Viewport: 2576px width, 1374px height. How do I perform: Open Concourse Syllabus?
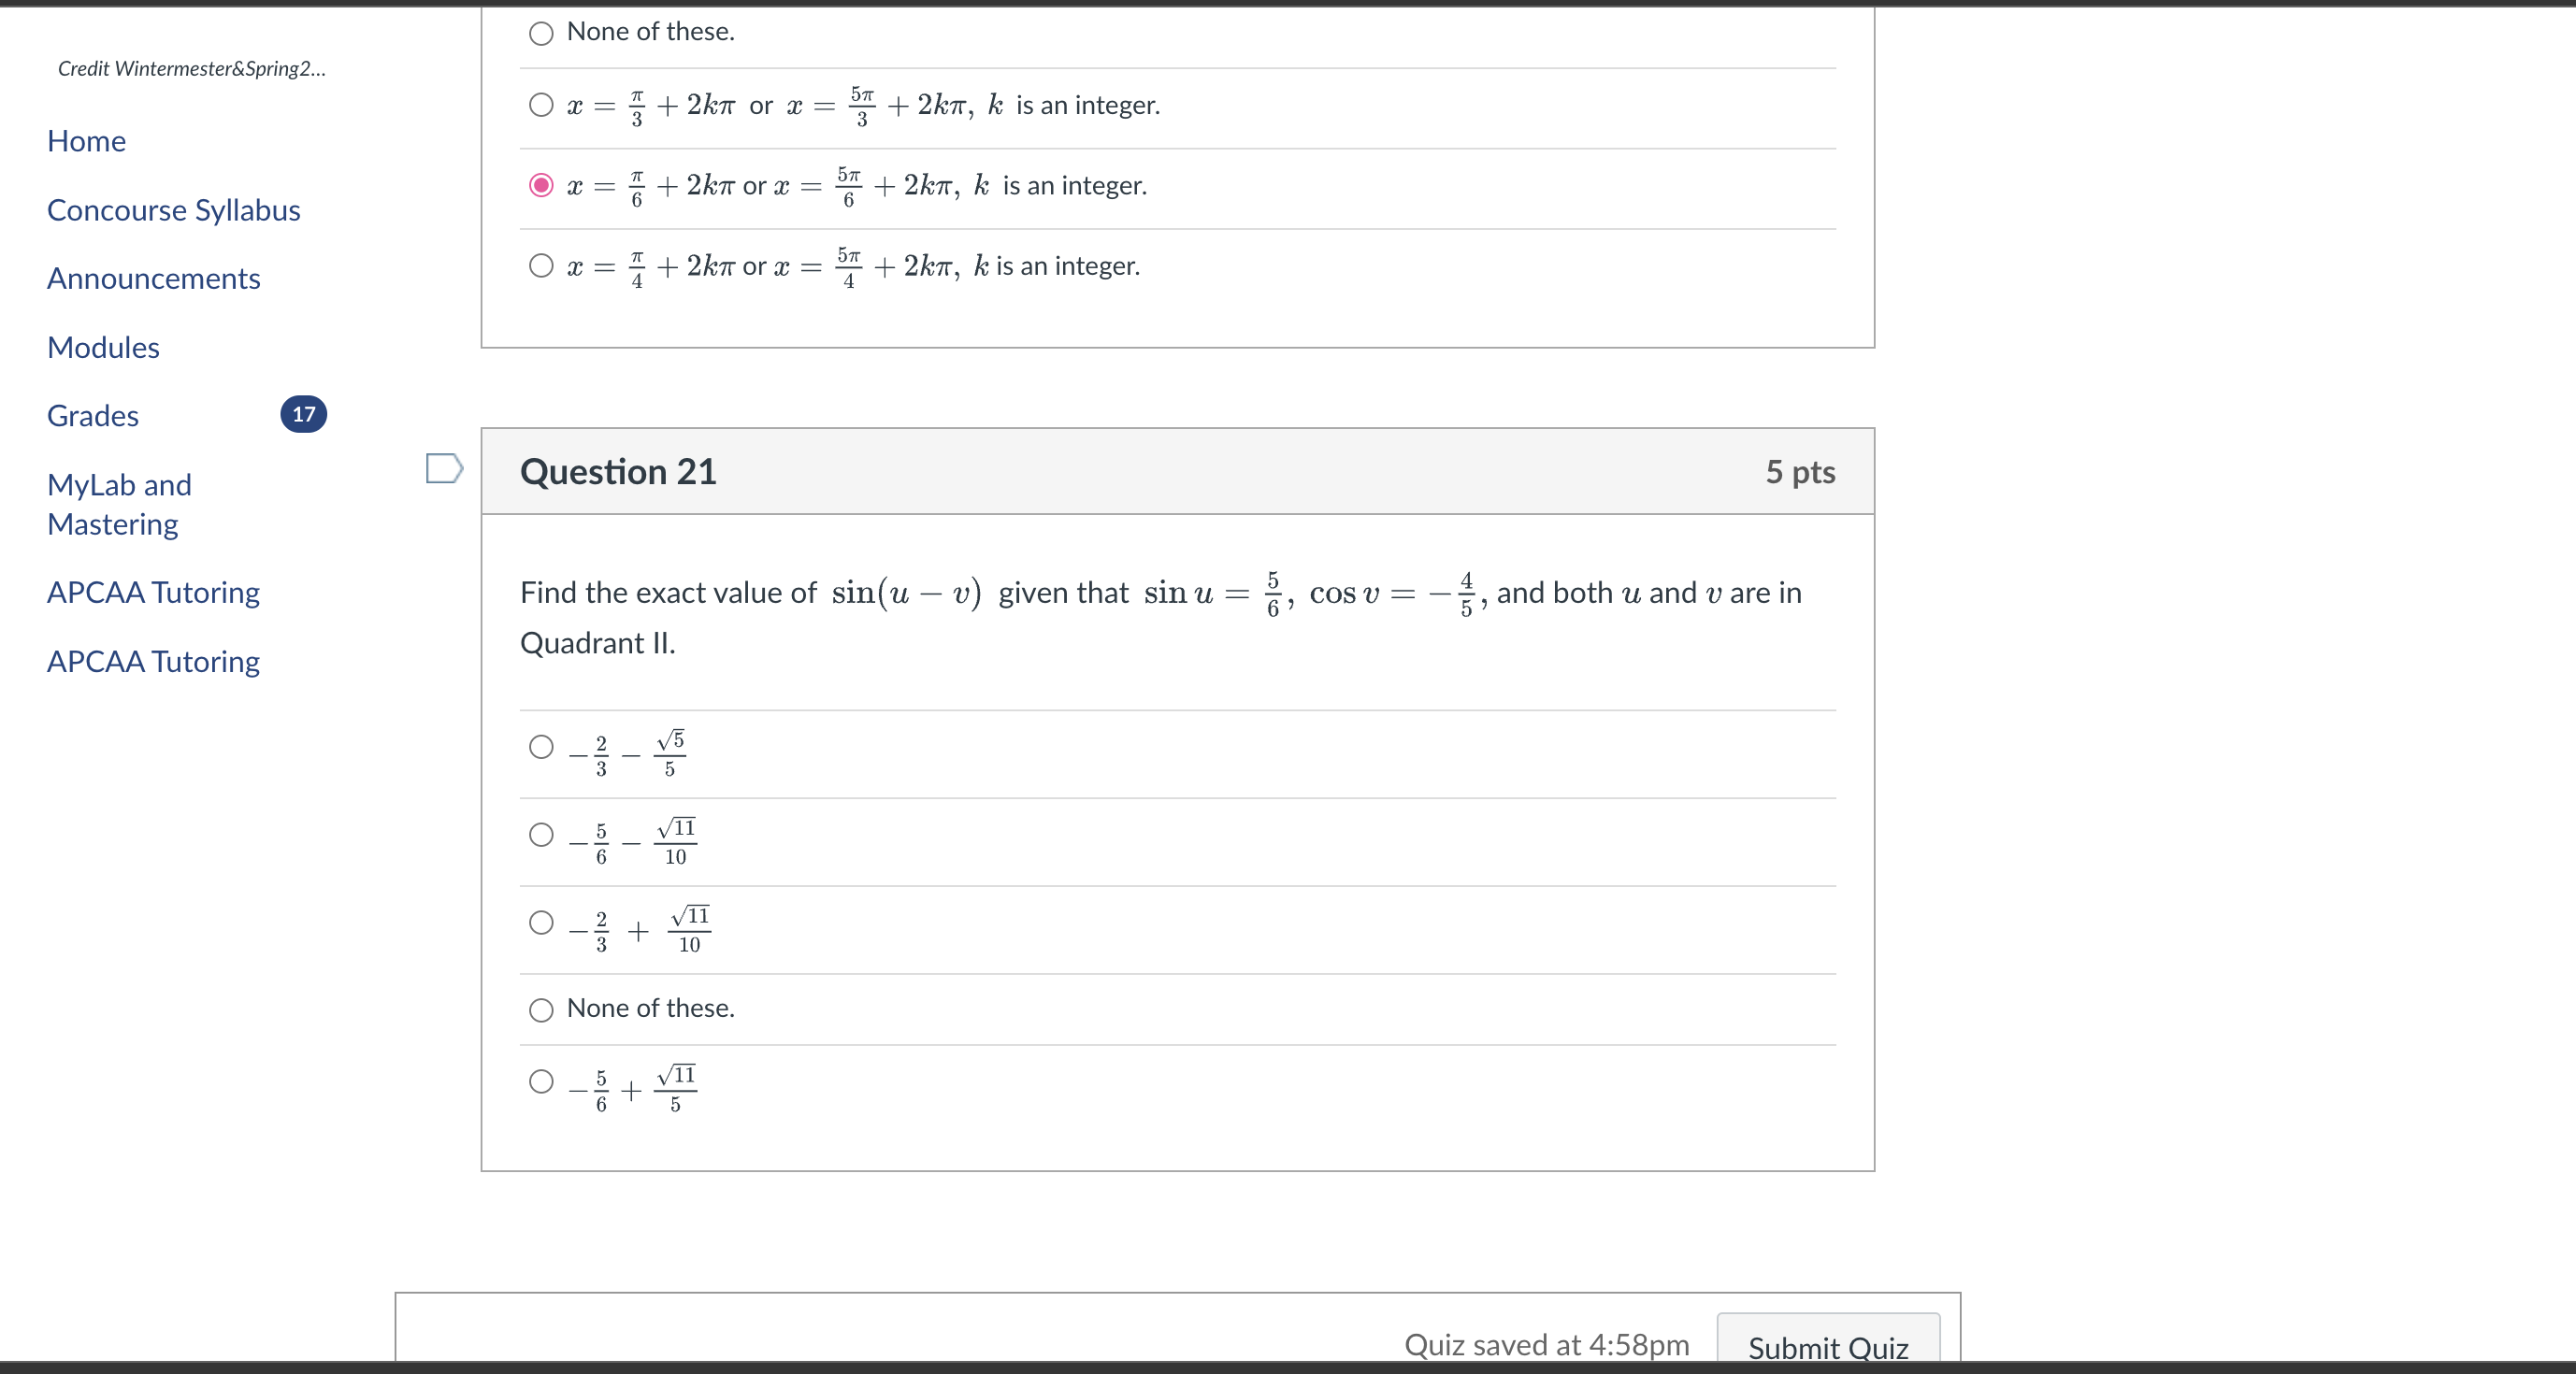[x=173, y=209]
